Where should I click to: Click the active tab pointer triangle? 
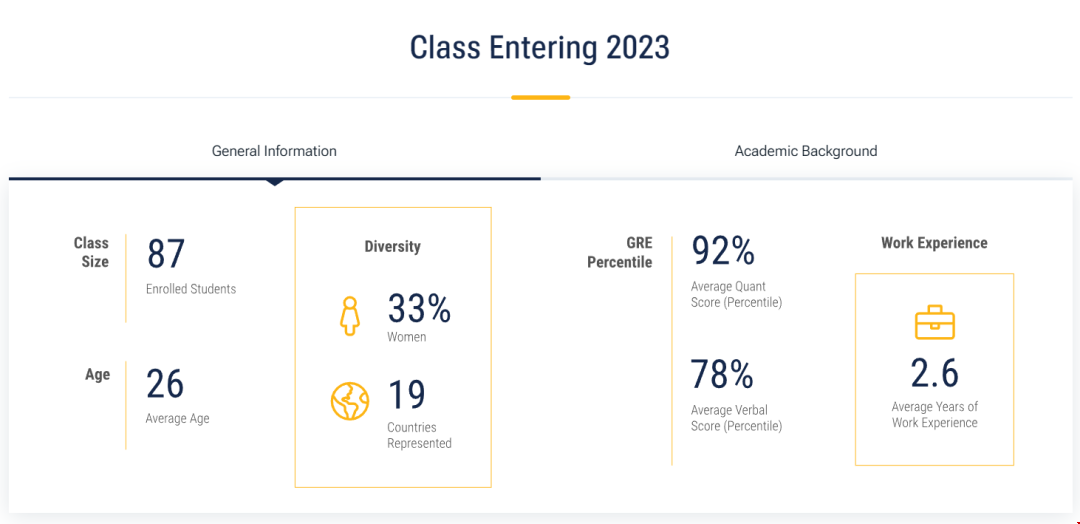tap(274, 182)
